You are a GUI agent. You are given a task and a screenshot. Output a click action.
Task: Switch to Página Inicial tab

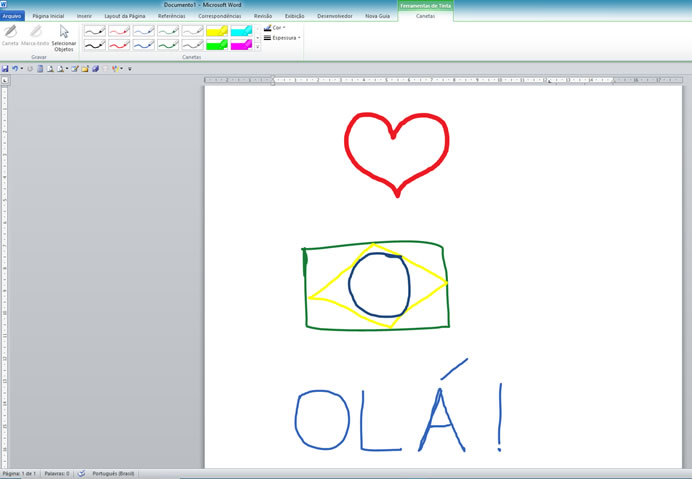48,16
